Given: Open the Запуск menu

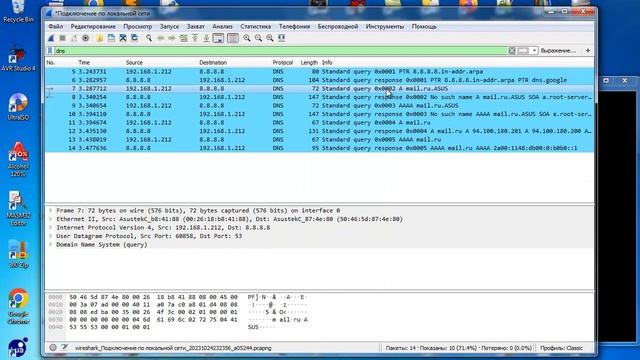Looking at the screenshot, I should point(169,27).
